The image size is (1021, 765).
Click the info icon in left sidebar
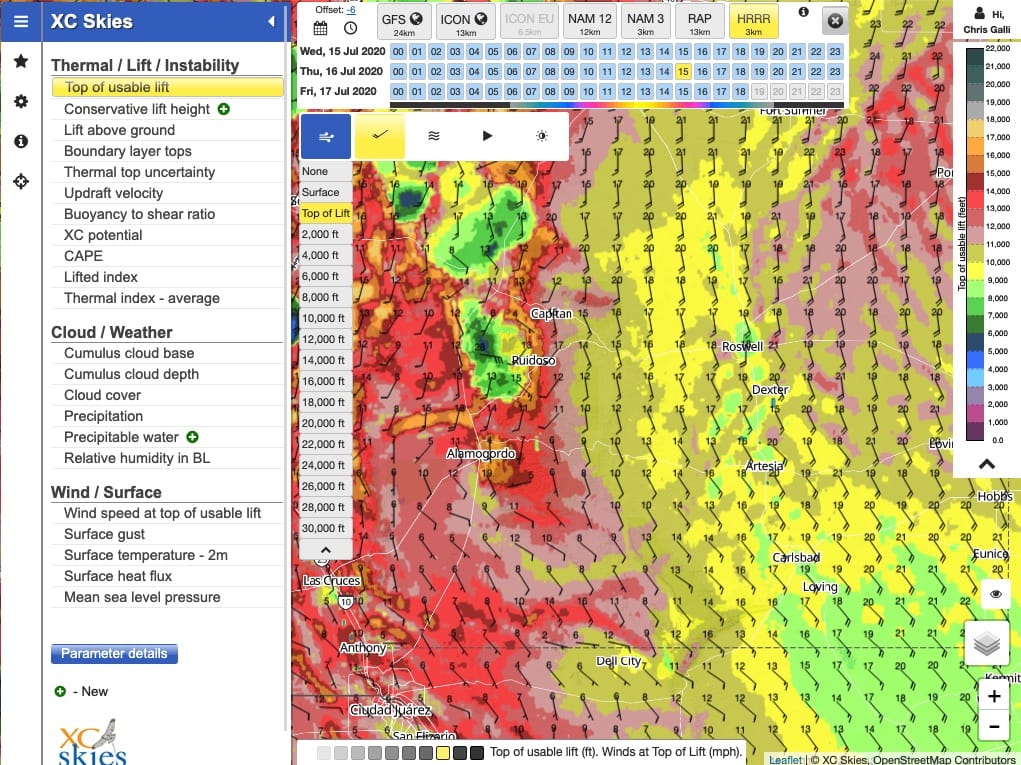coord(21,141)
